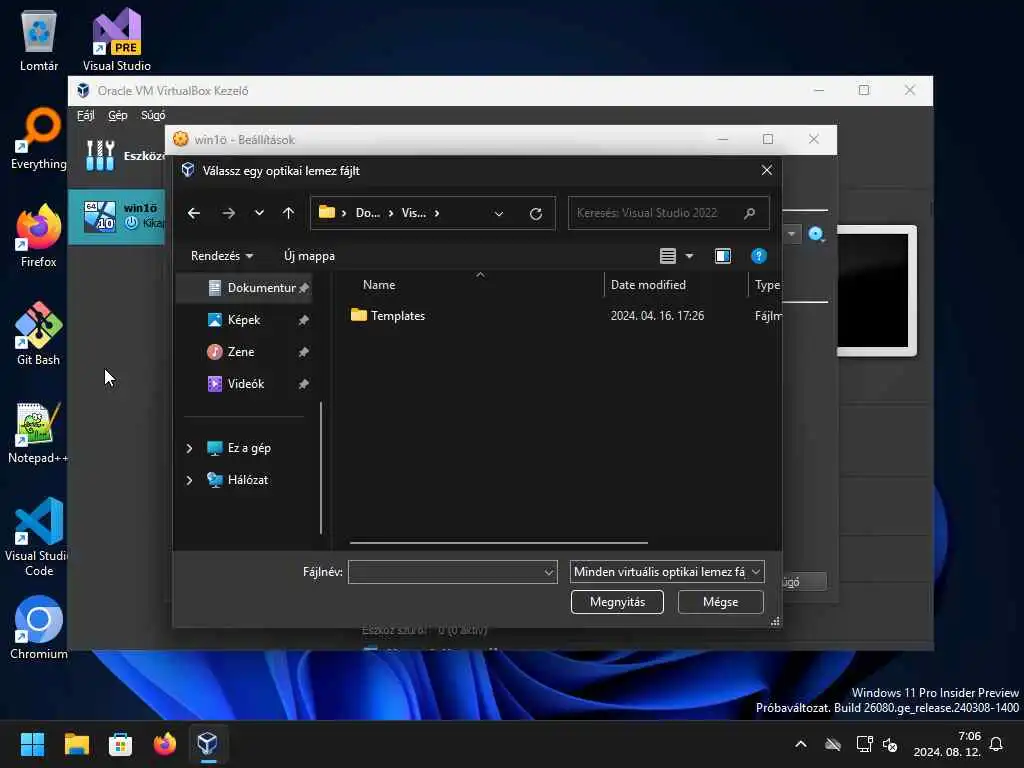This screenshot has height=768, width=1024.
Task: Open the Gép menu in VirtualBox
Action: point(118,116)
